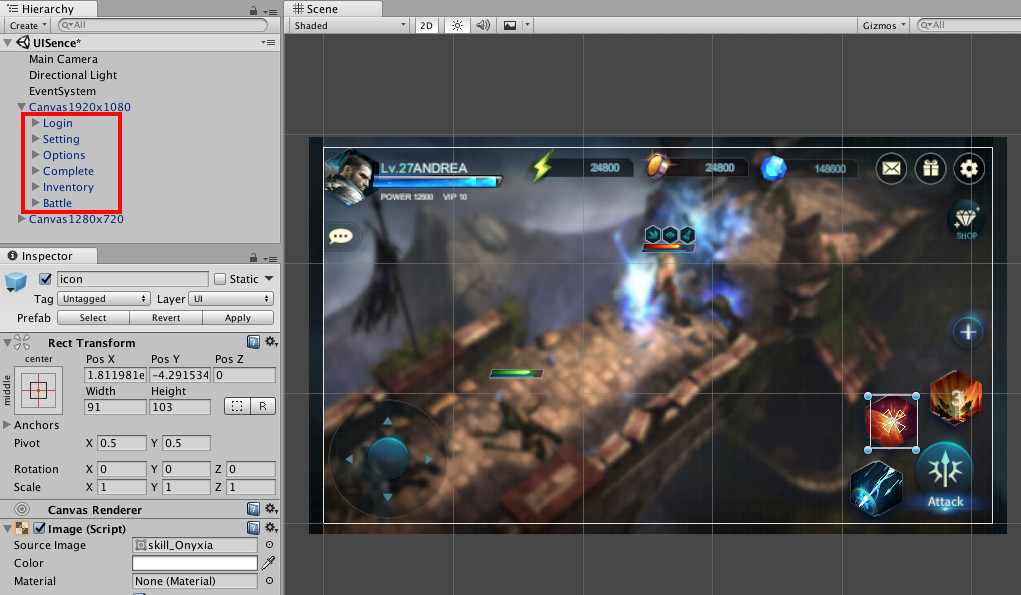Click the scene effects image icon
The image size is (1021, 595).
pos(510,25)
